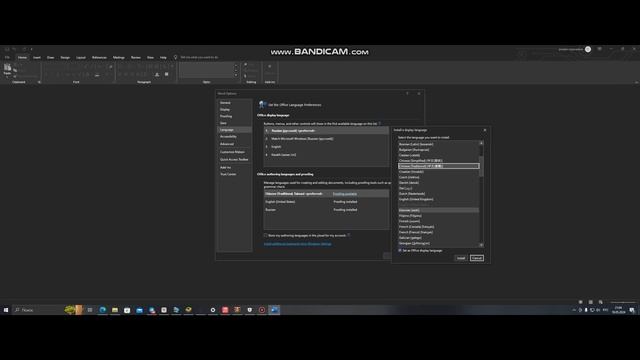Click the red Bandicam record taskbar icon

262,310
